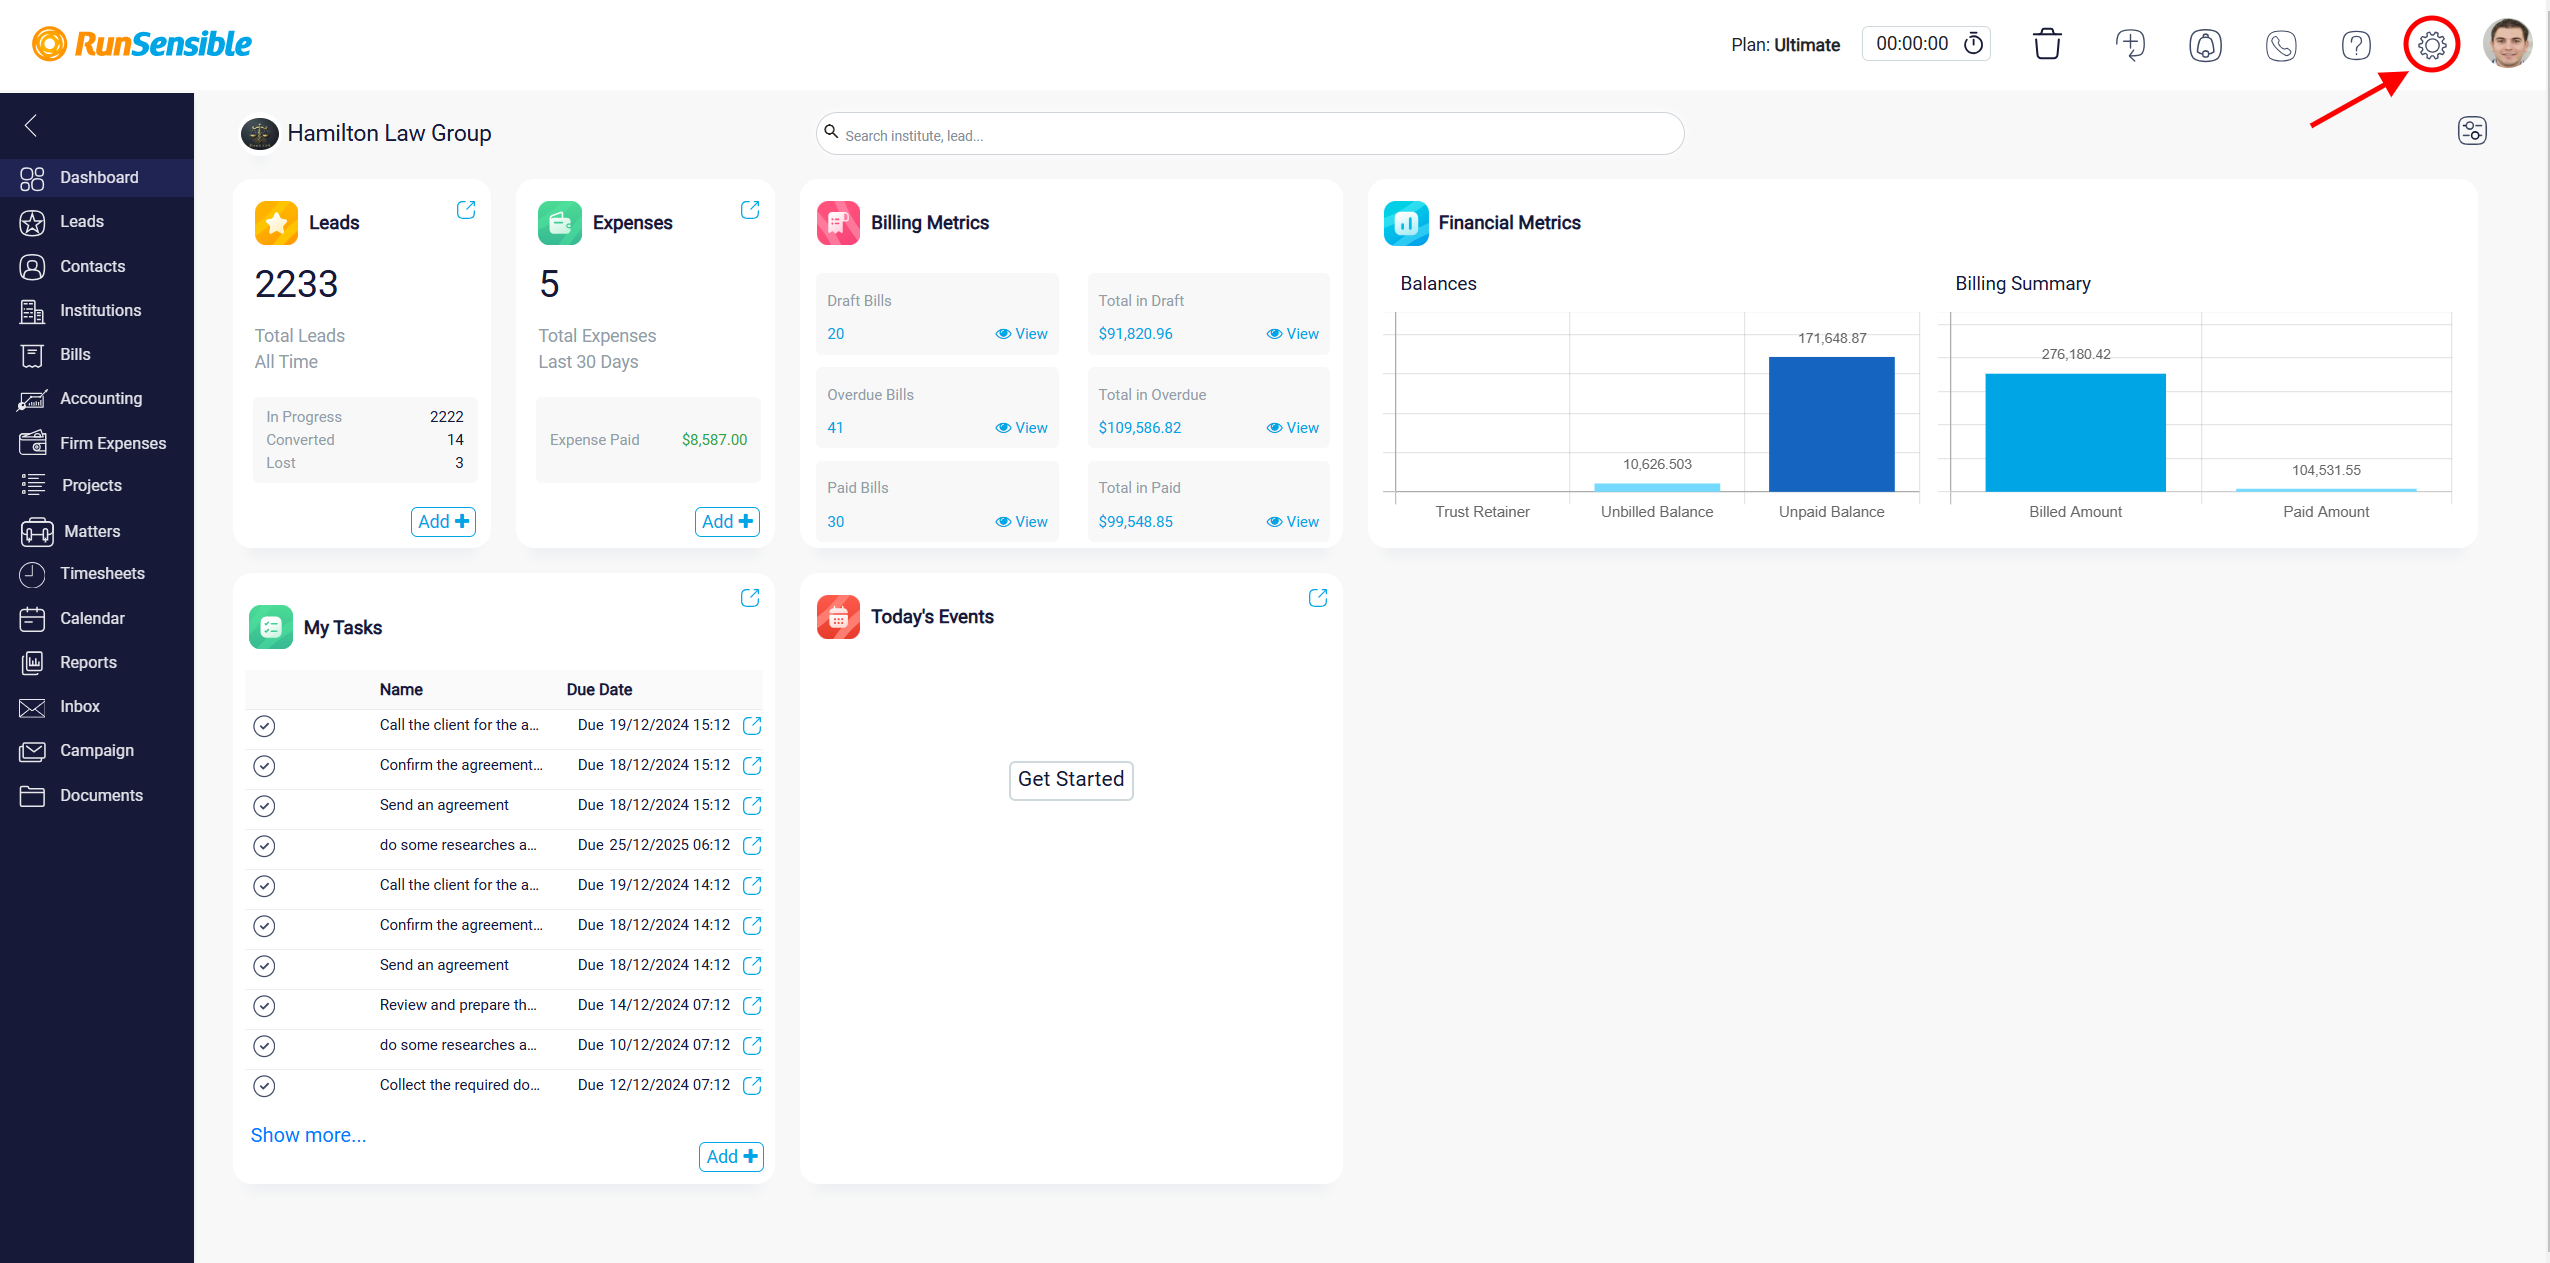This screenshot has width=2550, height=1263.
Task: Add a new lead from Leads card
Action: tap(443, 522)
